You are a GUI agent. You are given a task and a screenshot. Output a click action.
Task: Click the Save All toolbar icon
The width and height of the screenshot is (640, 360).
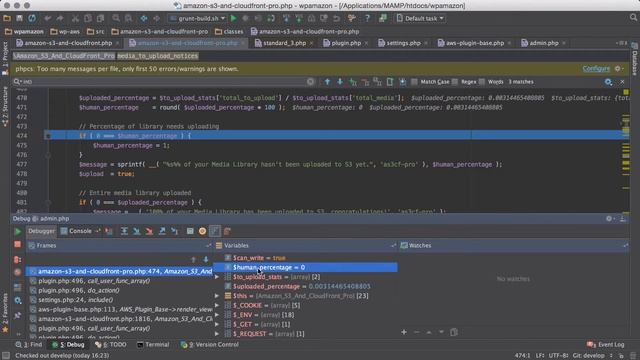[19, 18]
